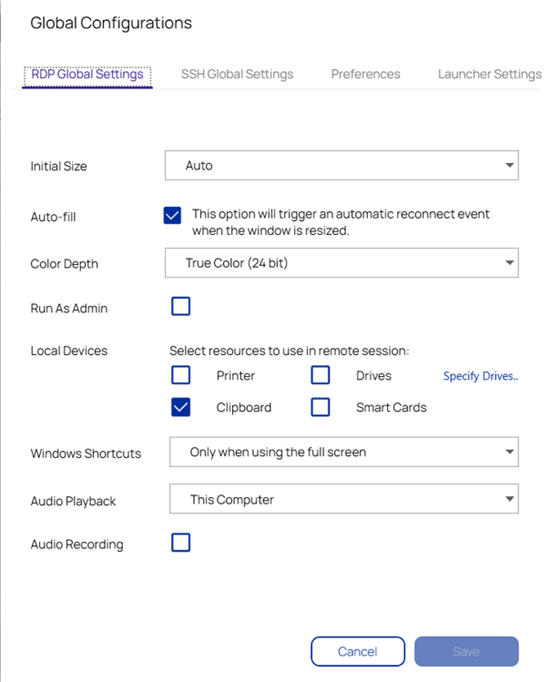Select the RDP Global Settings tab
This screenshot has width=547, height=682.
click(x=87, y=74)
